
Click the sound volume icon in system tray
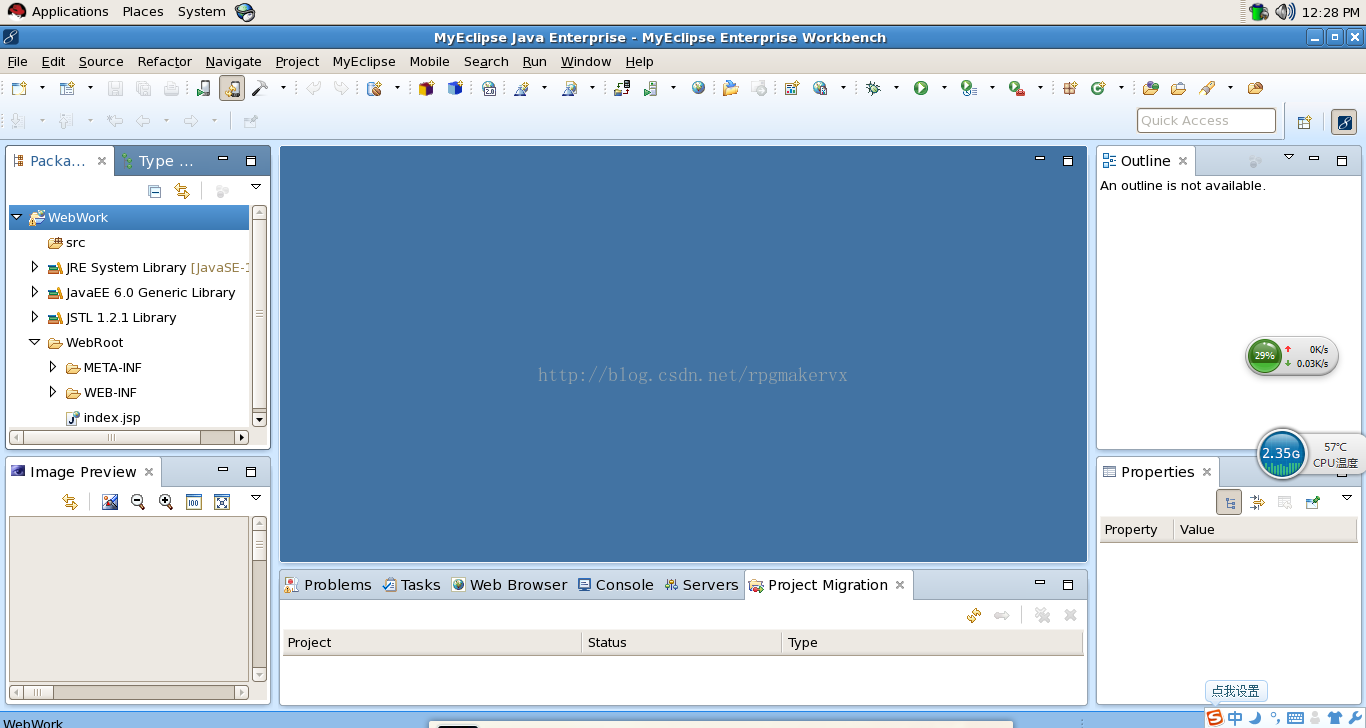[x=1285, y=12]
